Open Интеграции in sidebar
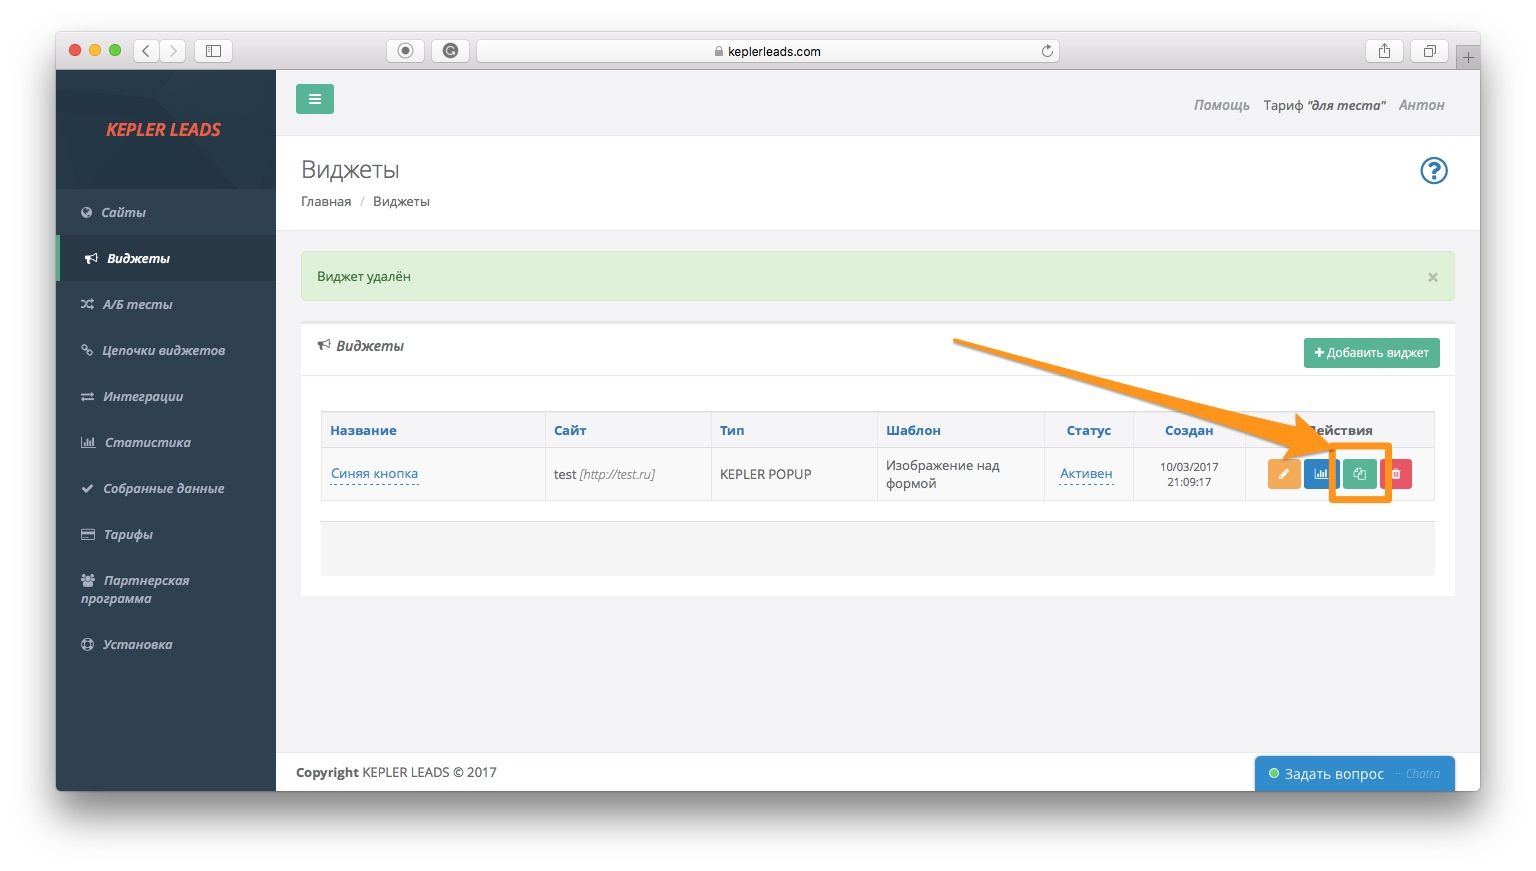Image resolution: width=1536 pixels, height=871 pixels. coord(166,396)
